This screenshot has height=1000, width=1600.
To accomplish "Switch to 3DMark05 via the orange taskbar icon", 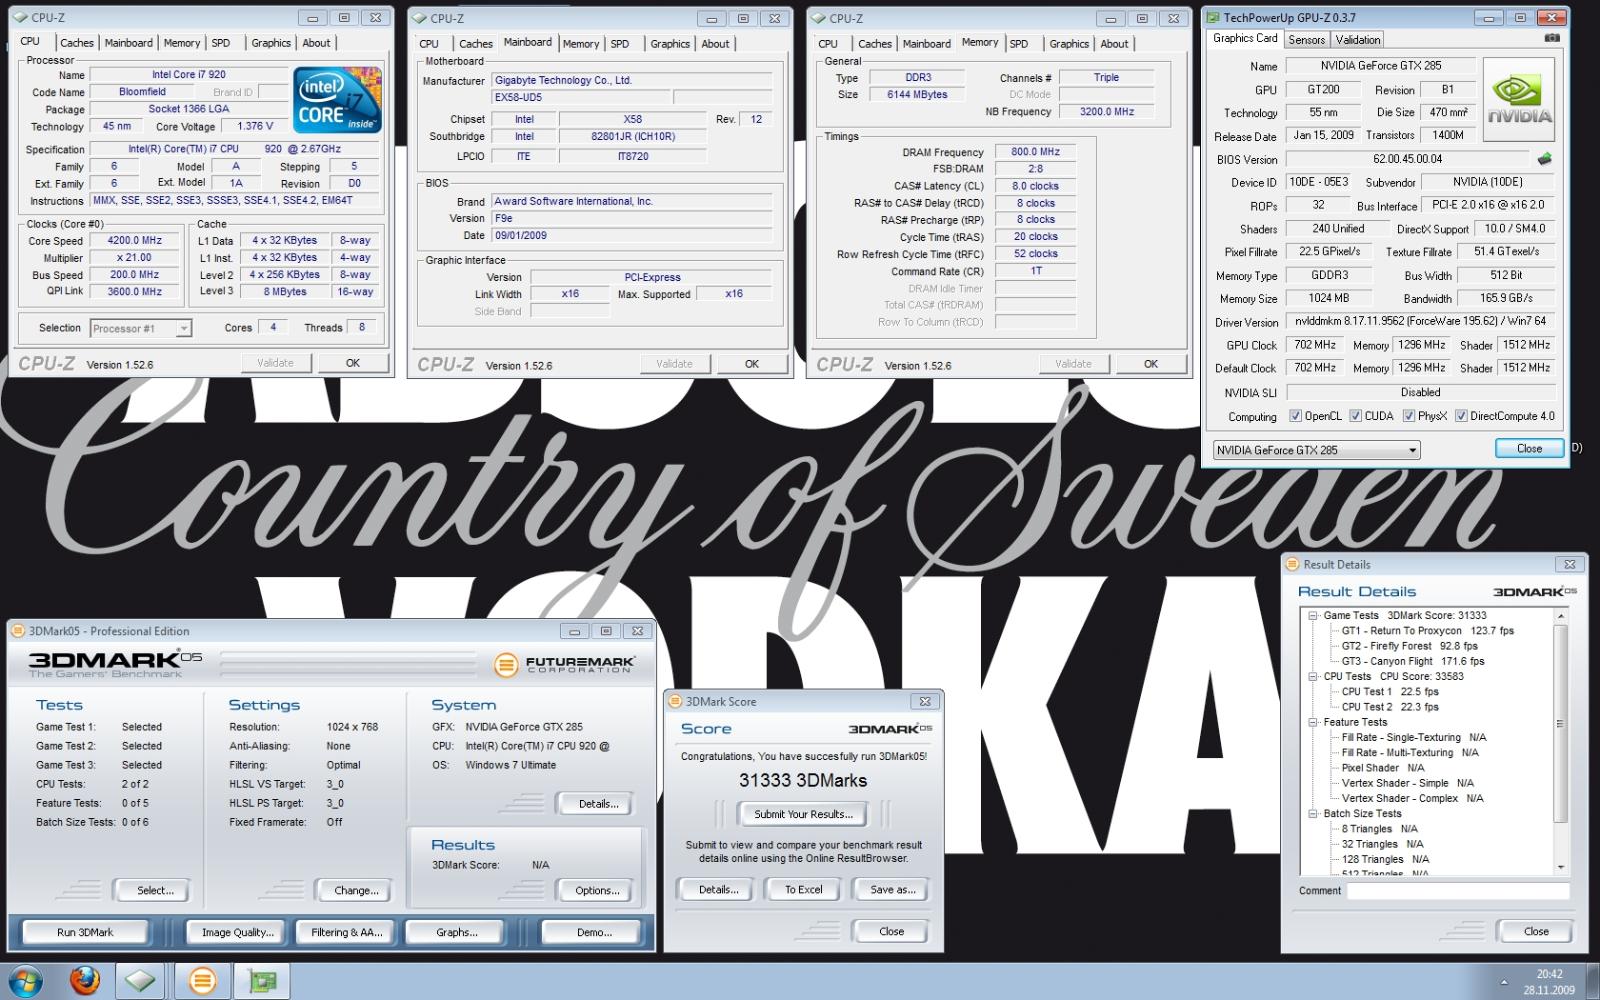I will [x=202, y=981].
